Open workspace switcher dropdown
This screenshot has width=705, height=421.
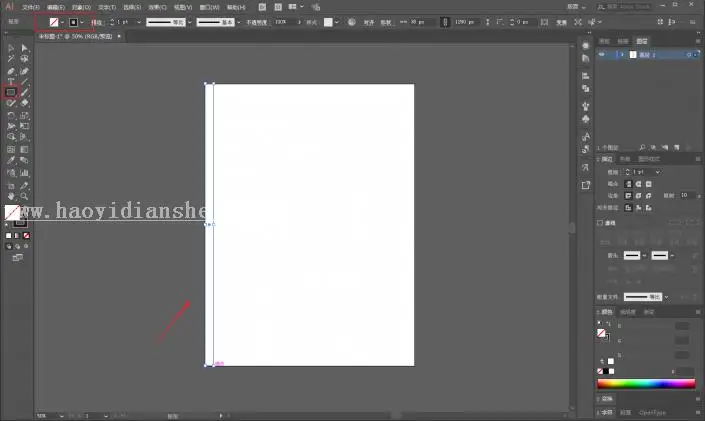(x=576, y=7)
